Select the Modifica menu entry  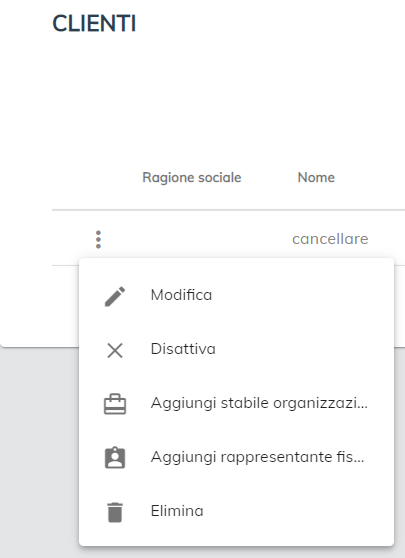click(x=236, y=295)
